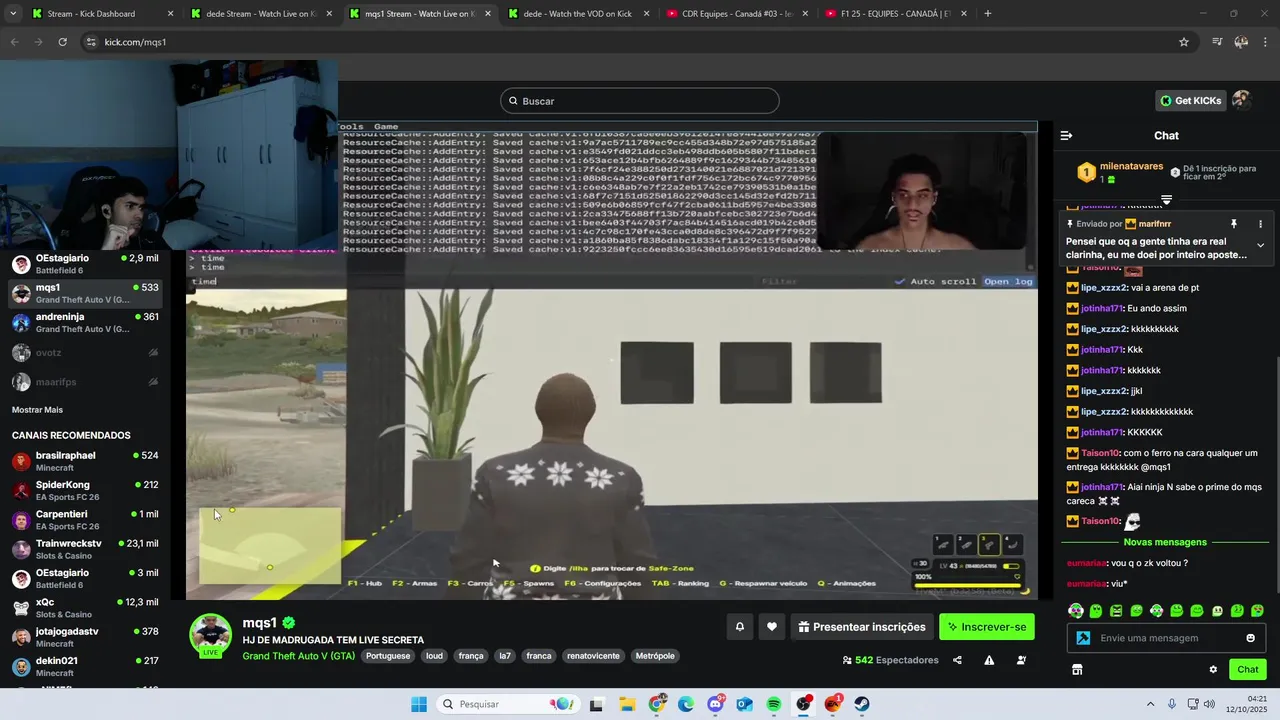The width and height of the screenshot is (1280, 720).
Task: Open recommended channel jotajogadastv
Action: point(85,637)
